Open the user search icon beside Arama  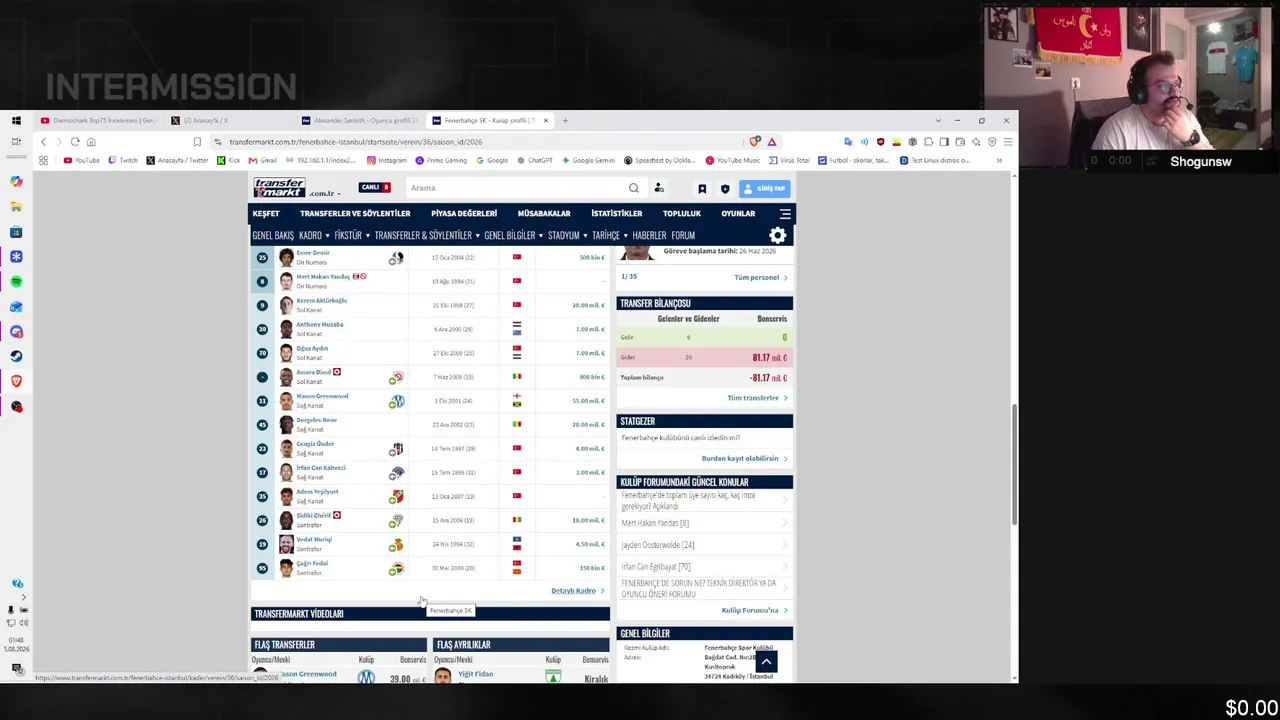point(659,188)
